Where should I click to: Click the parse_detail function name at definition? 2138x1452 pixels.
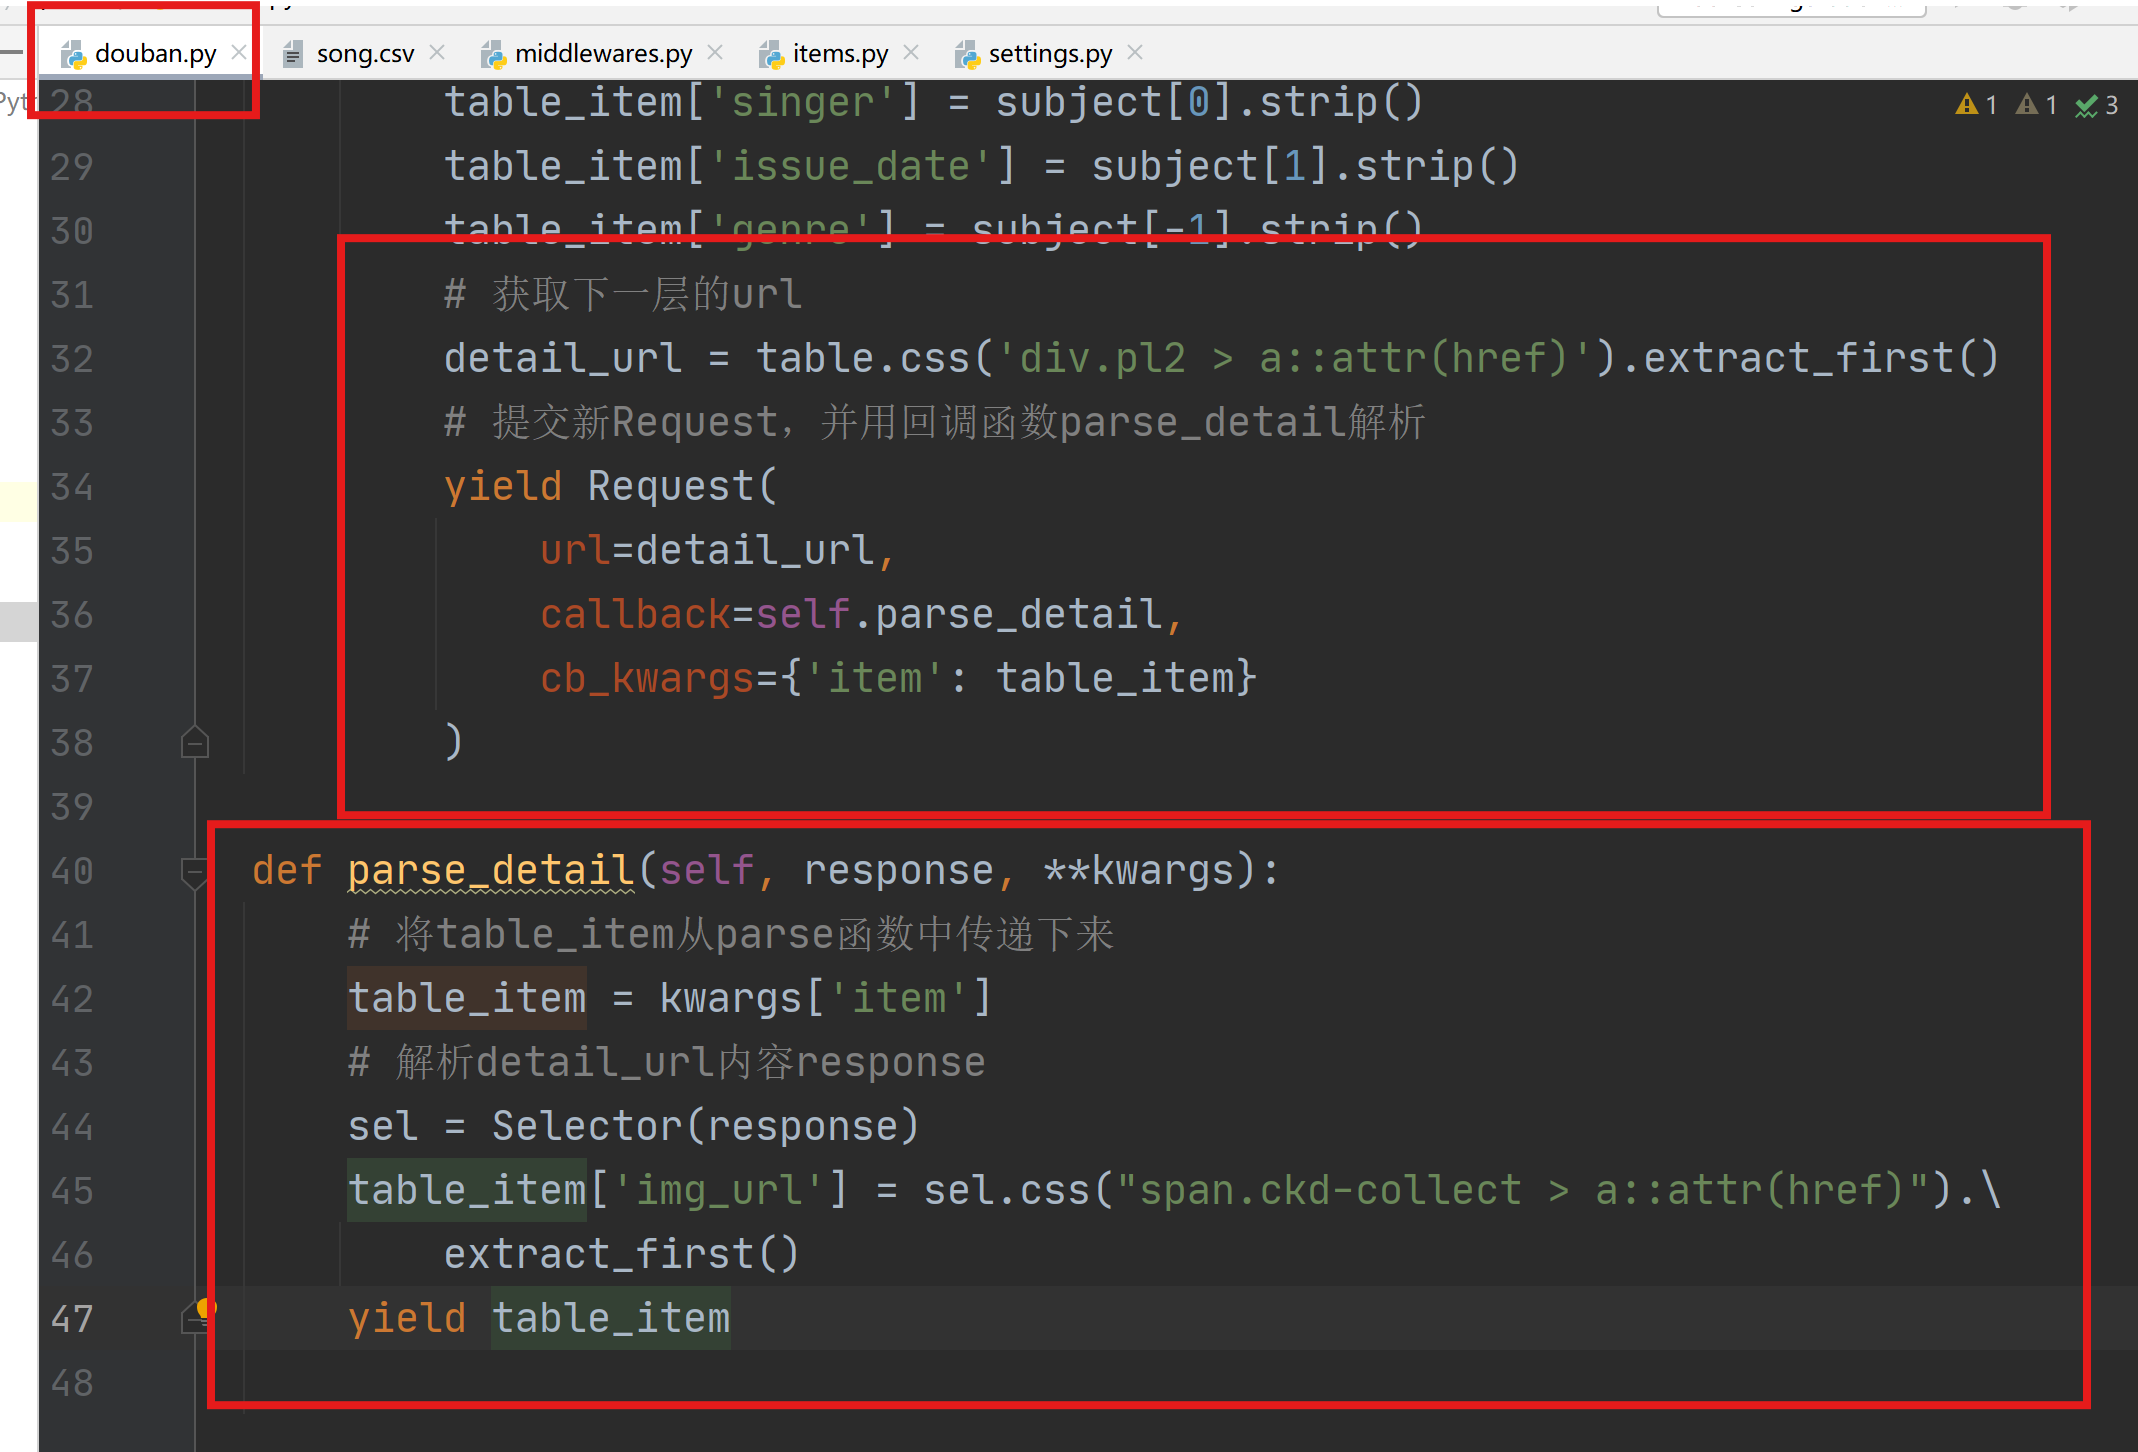[490, 870]
